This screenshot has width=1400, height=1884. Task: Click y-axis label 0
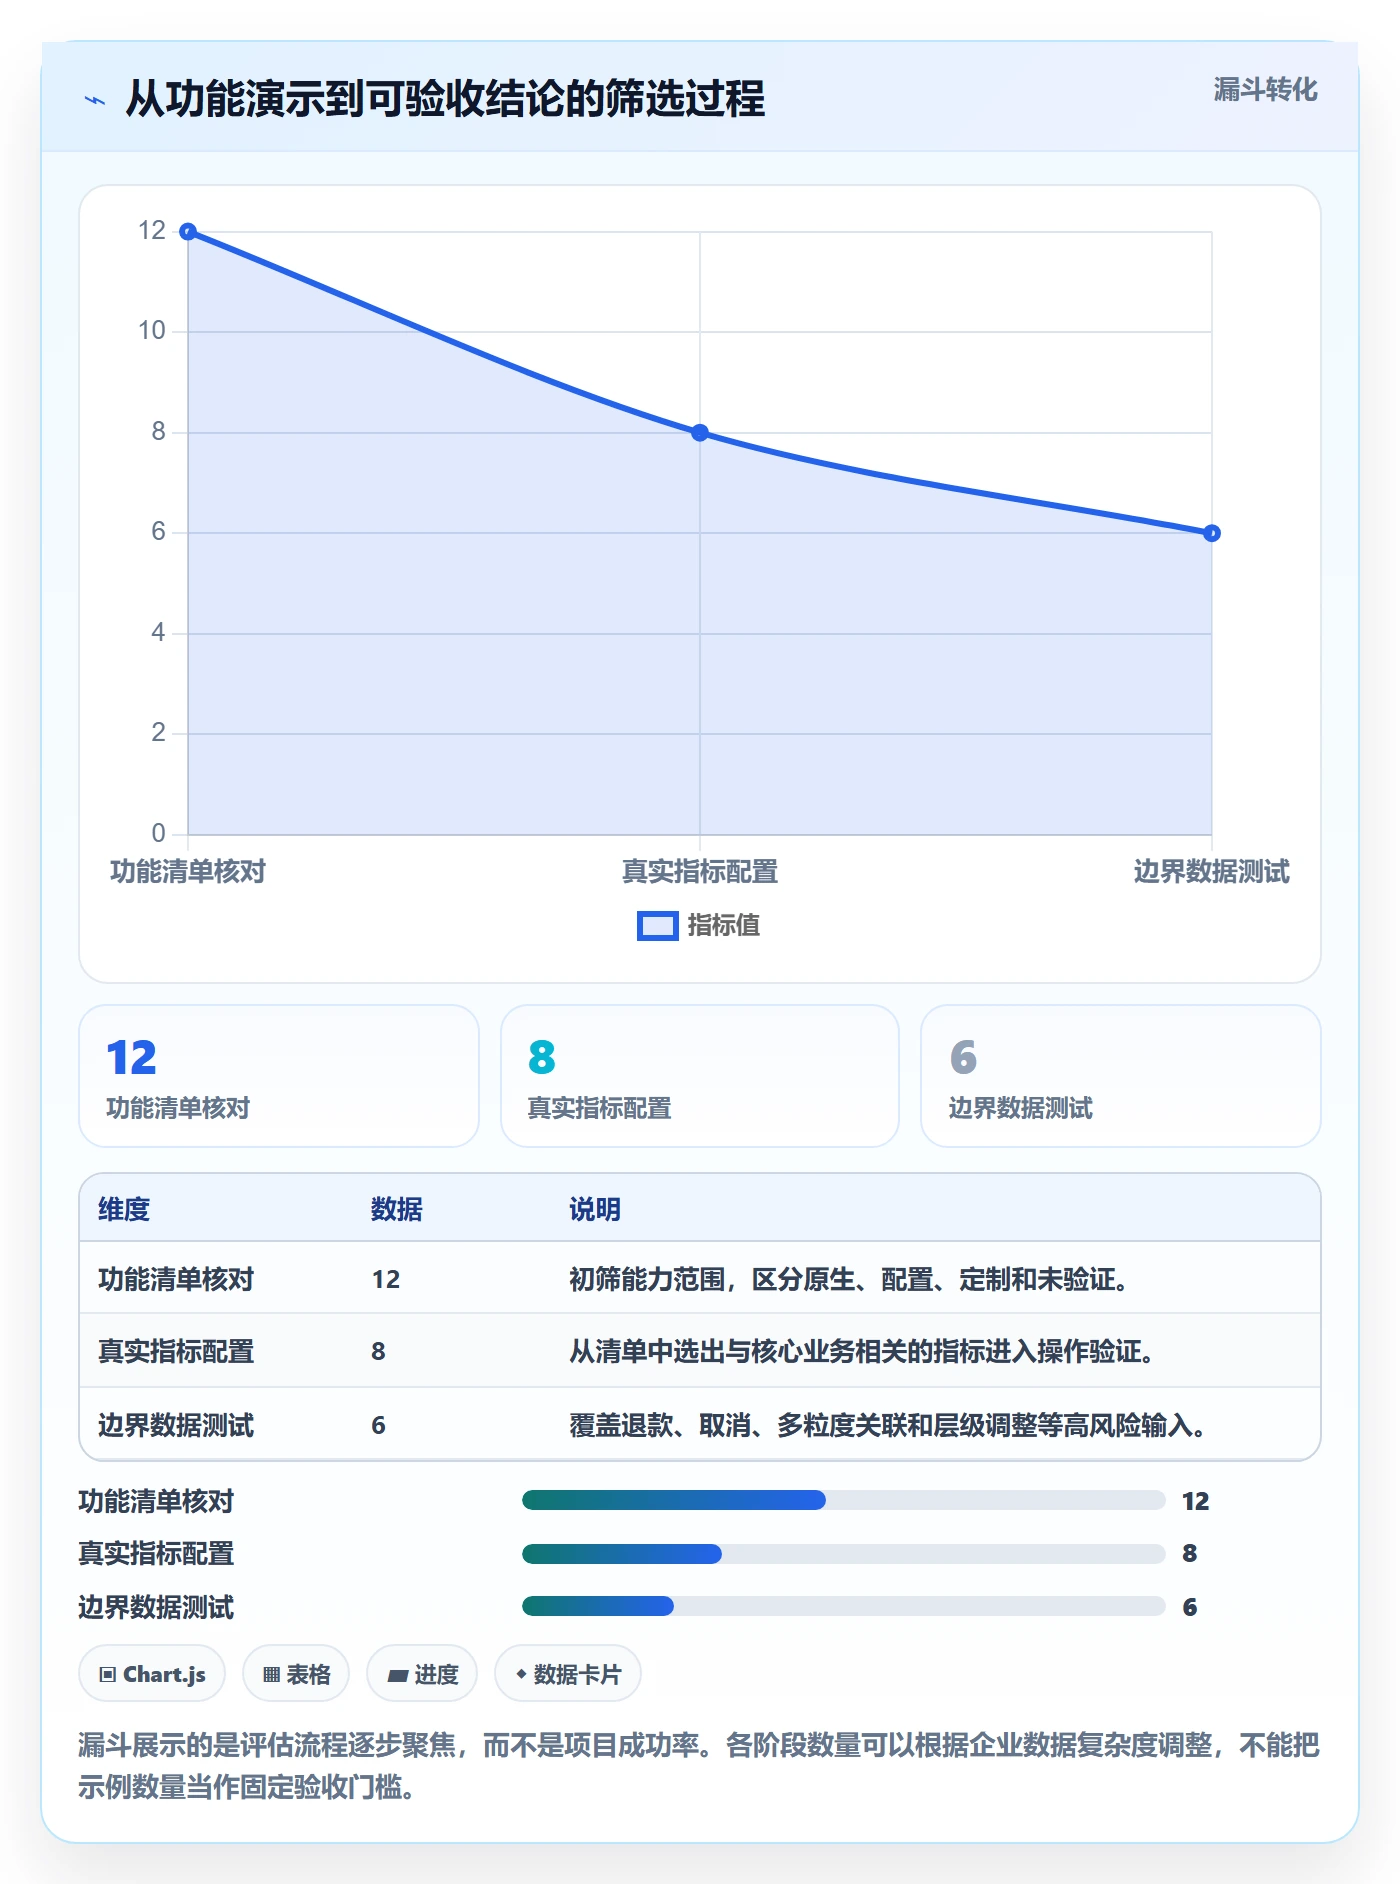coord(158,833)
